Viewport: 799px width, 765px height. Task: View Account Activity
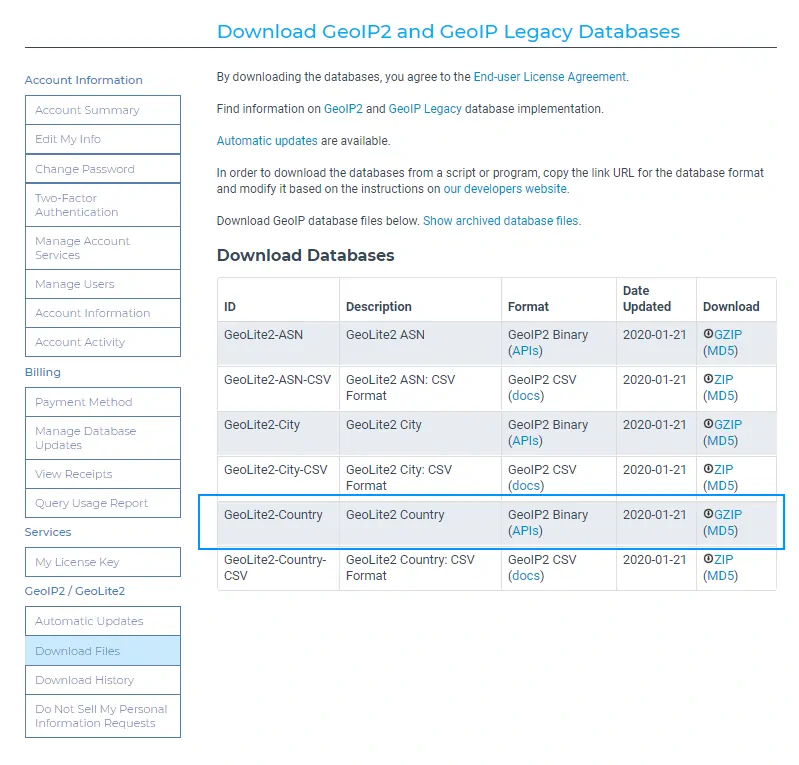[103, 342]
